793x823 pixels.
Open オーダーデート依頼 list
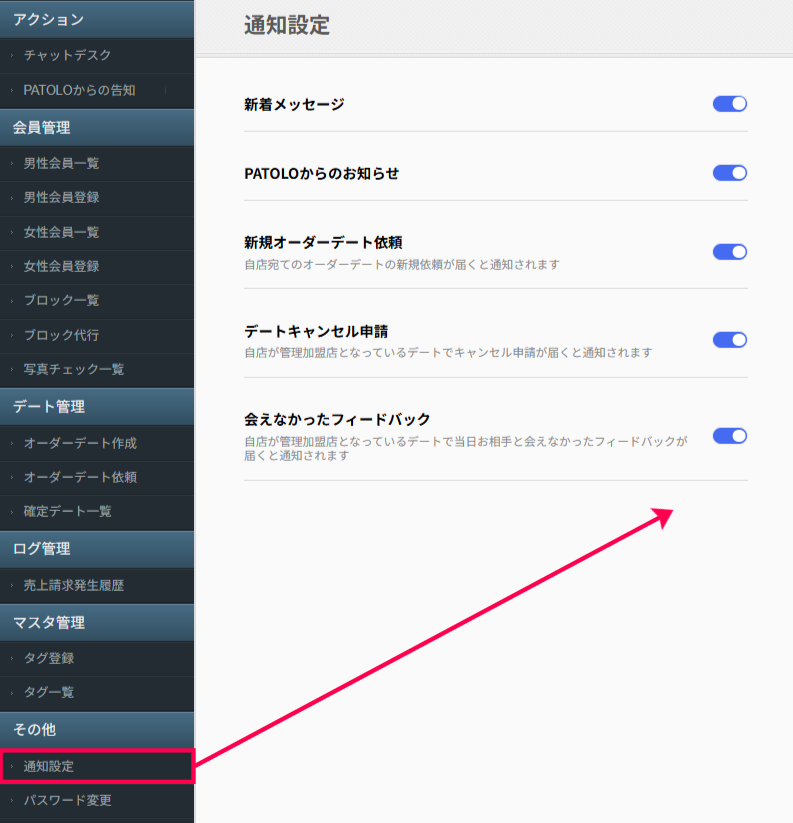coord(80,477)
